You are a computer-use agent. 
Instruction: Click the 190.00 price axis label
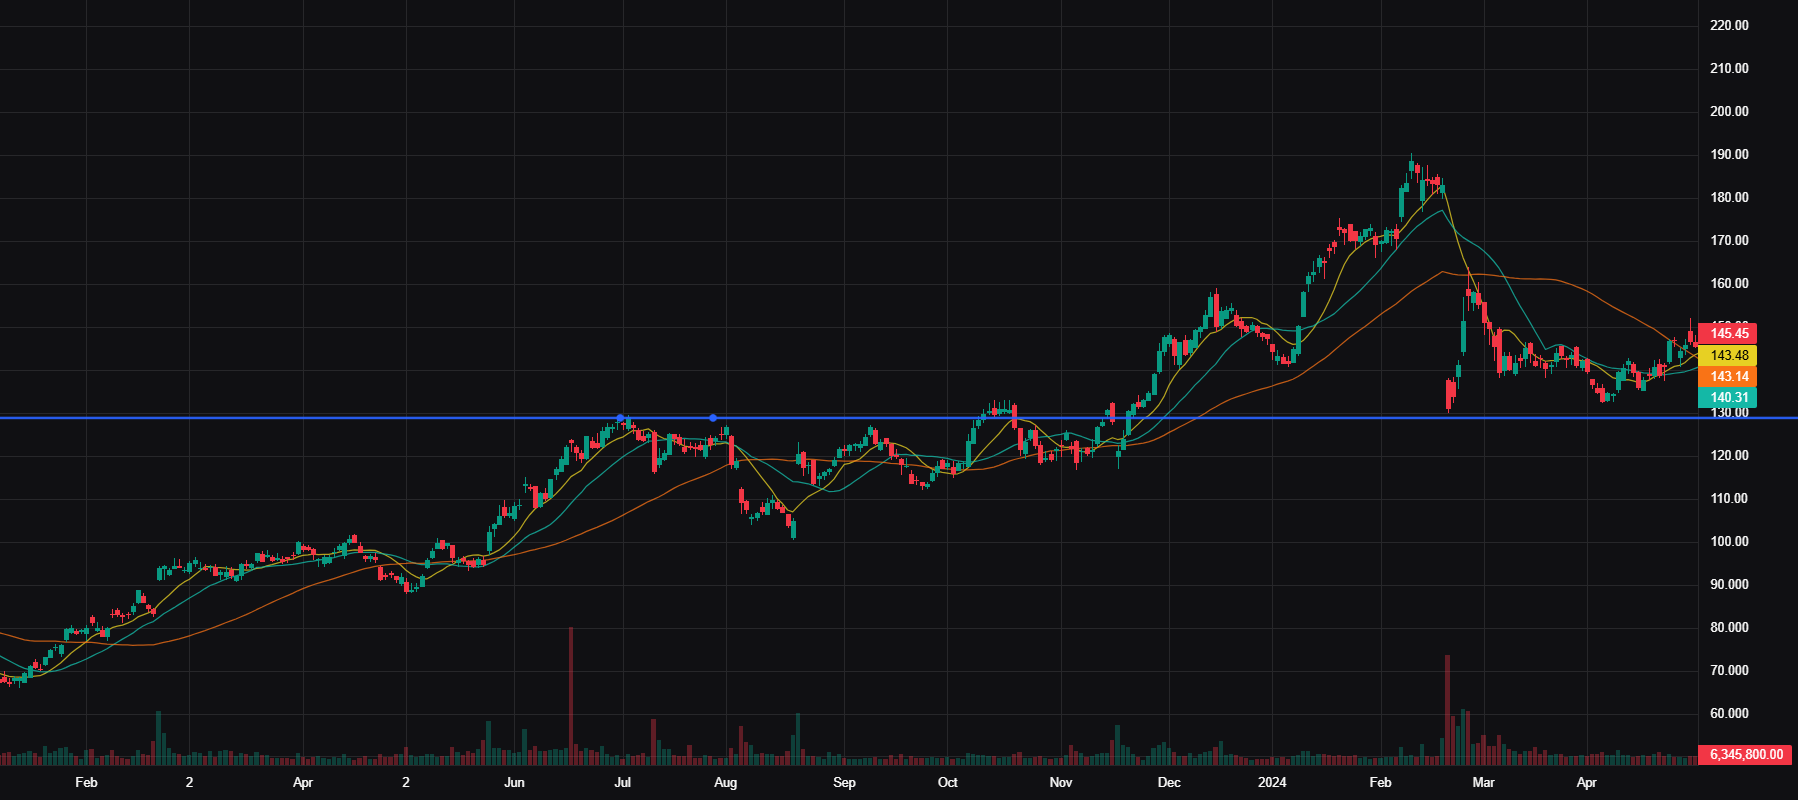(x=1729, y=154)
